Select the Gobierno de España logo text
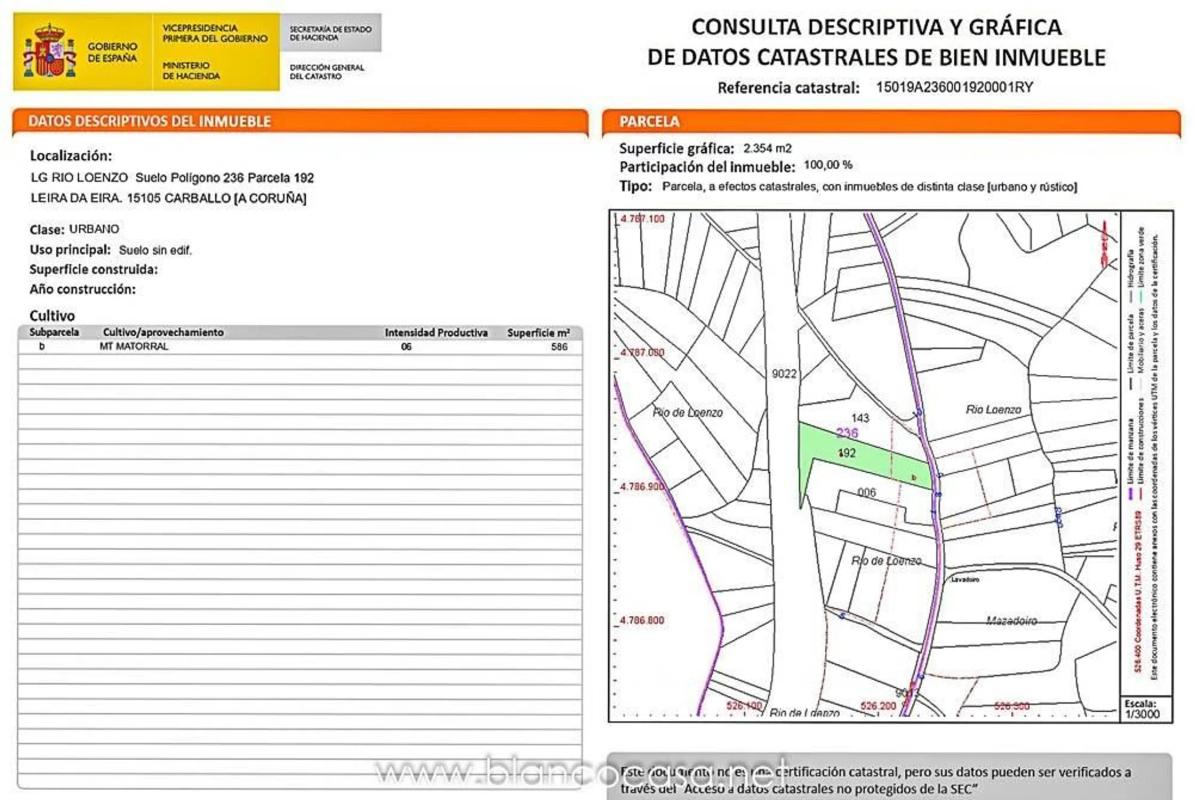 coord(113,53)
